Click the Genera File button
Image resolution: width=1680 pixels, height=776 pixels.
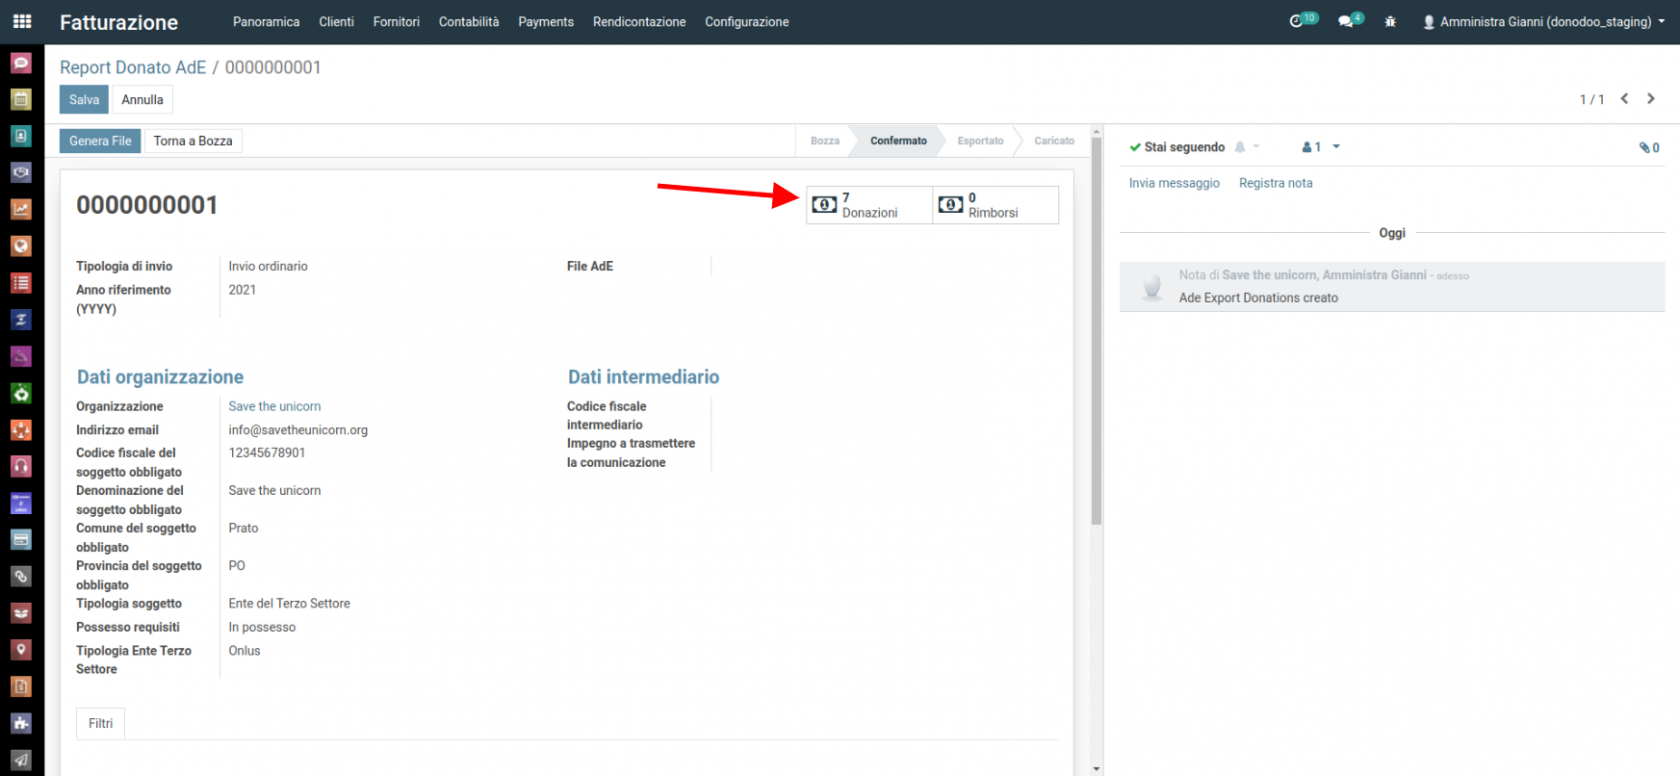point(100,141)
